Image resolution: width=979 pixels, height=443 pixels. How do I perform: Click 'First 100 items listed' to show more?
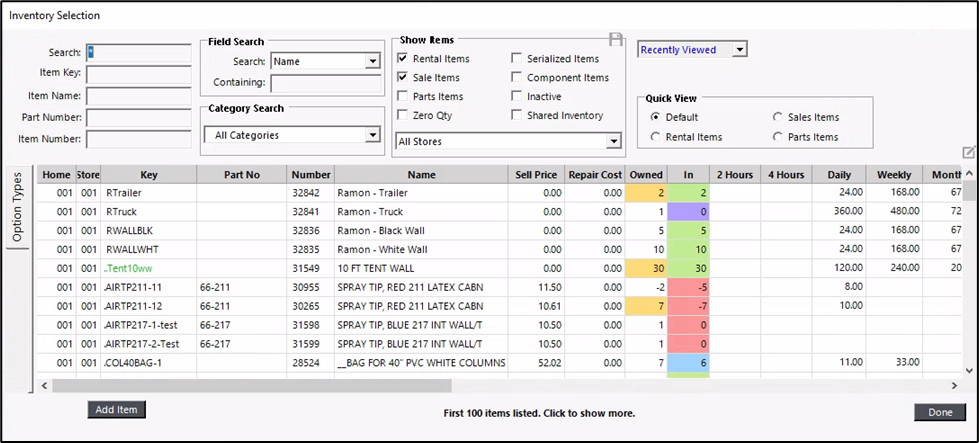coord(539,413)
